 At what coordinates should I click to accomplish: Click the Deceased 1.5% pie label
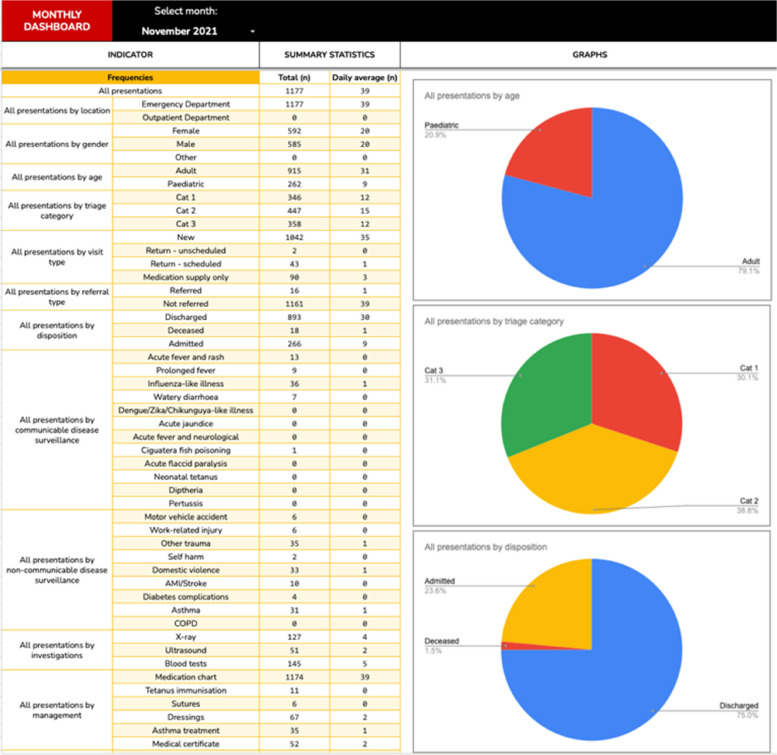[441, 646]
